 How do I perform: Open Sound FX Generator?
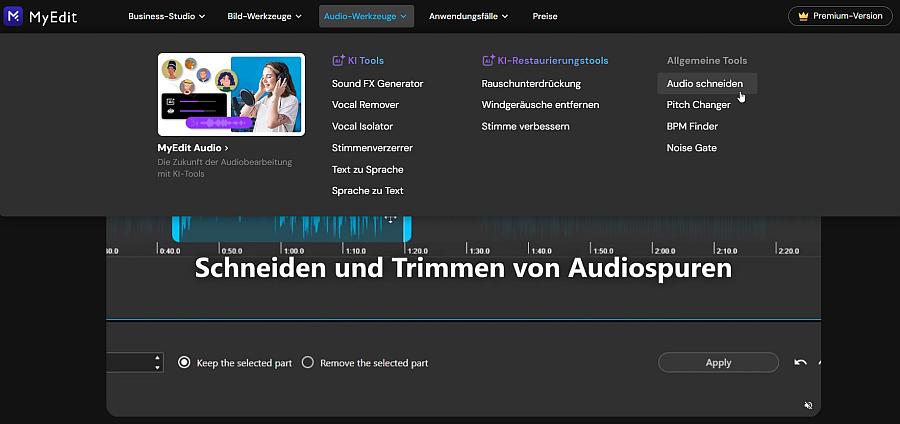point(378,84)
